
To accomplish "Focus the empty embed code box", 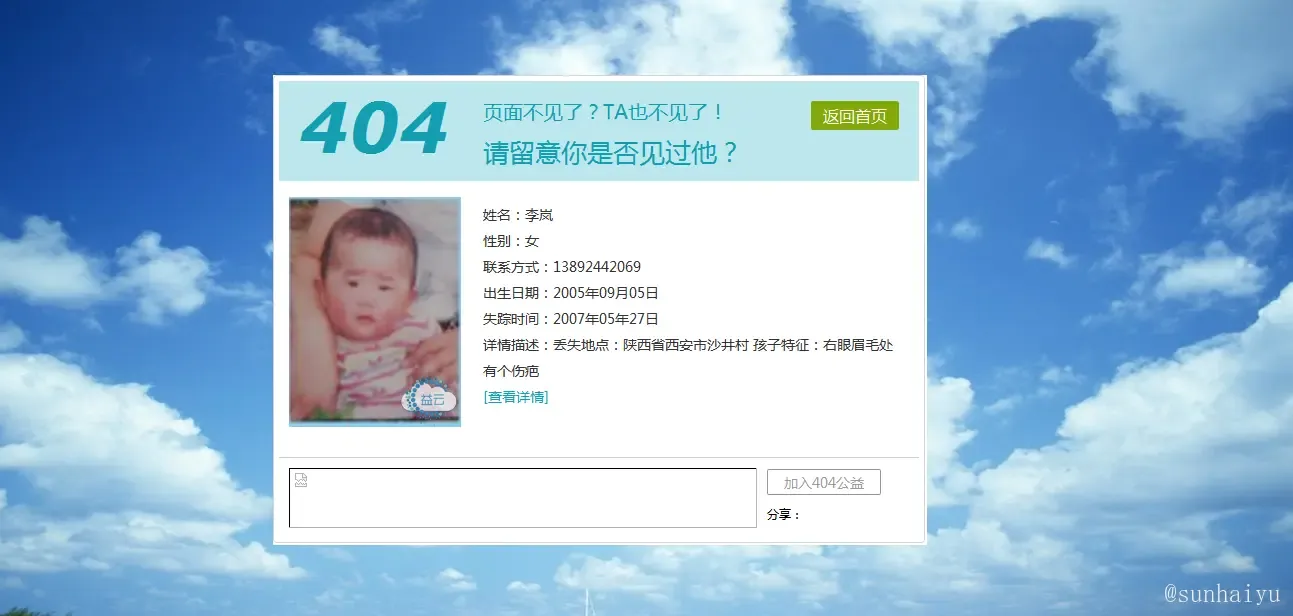I will pyautogui.click(x=523, y=498).
